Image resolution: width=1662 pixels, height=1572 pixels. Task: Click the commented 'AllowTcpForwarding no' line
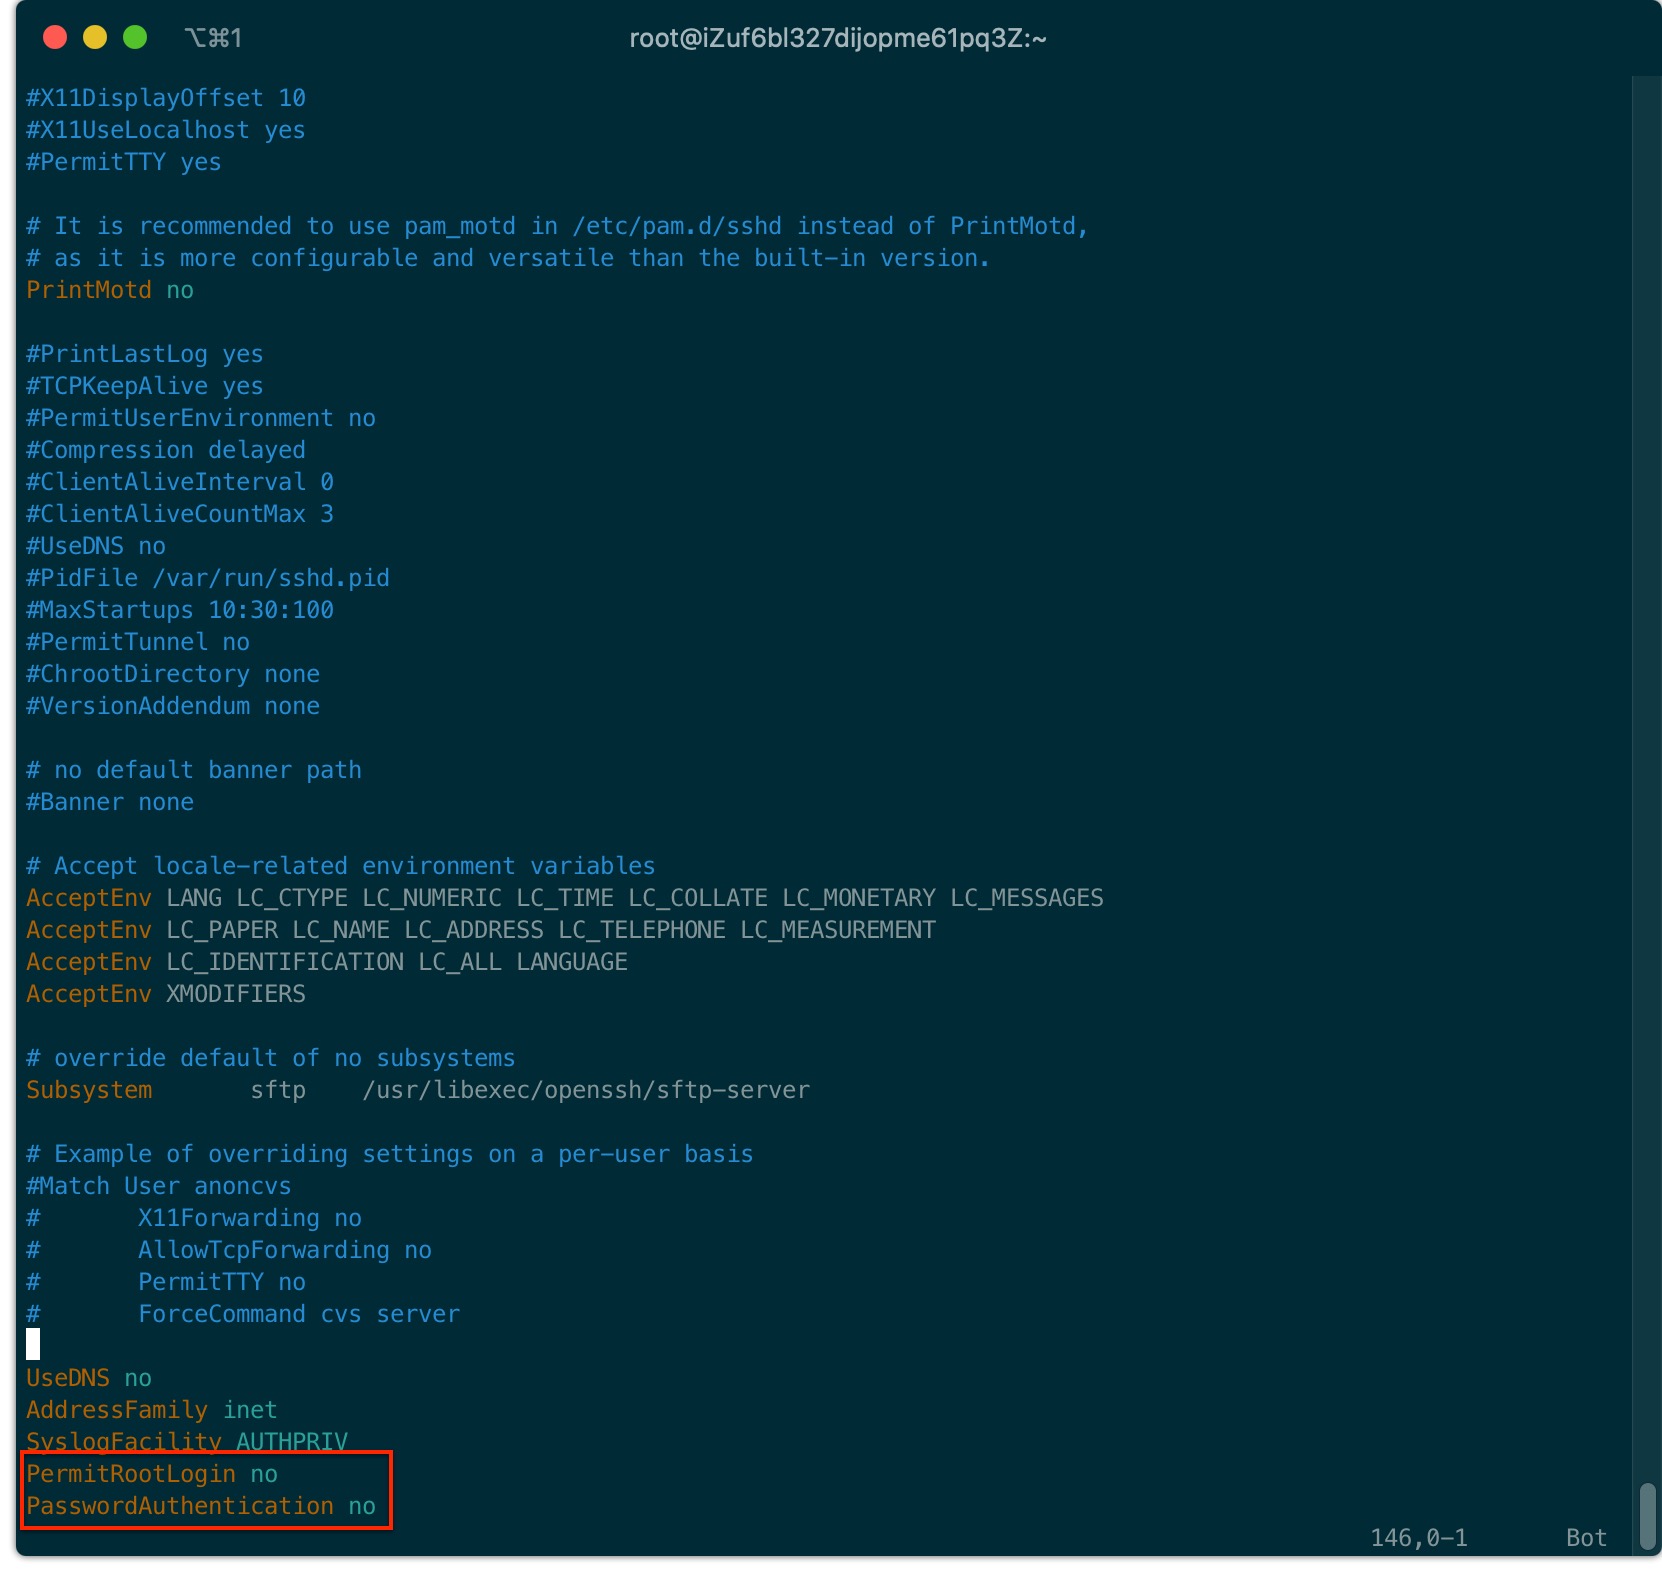click(229, 1250)
